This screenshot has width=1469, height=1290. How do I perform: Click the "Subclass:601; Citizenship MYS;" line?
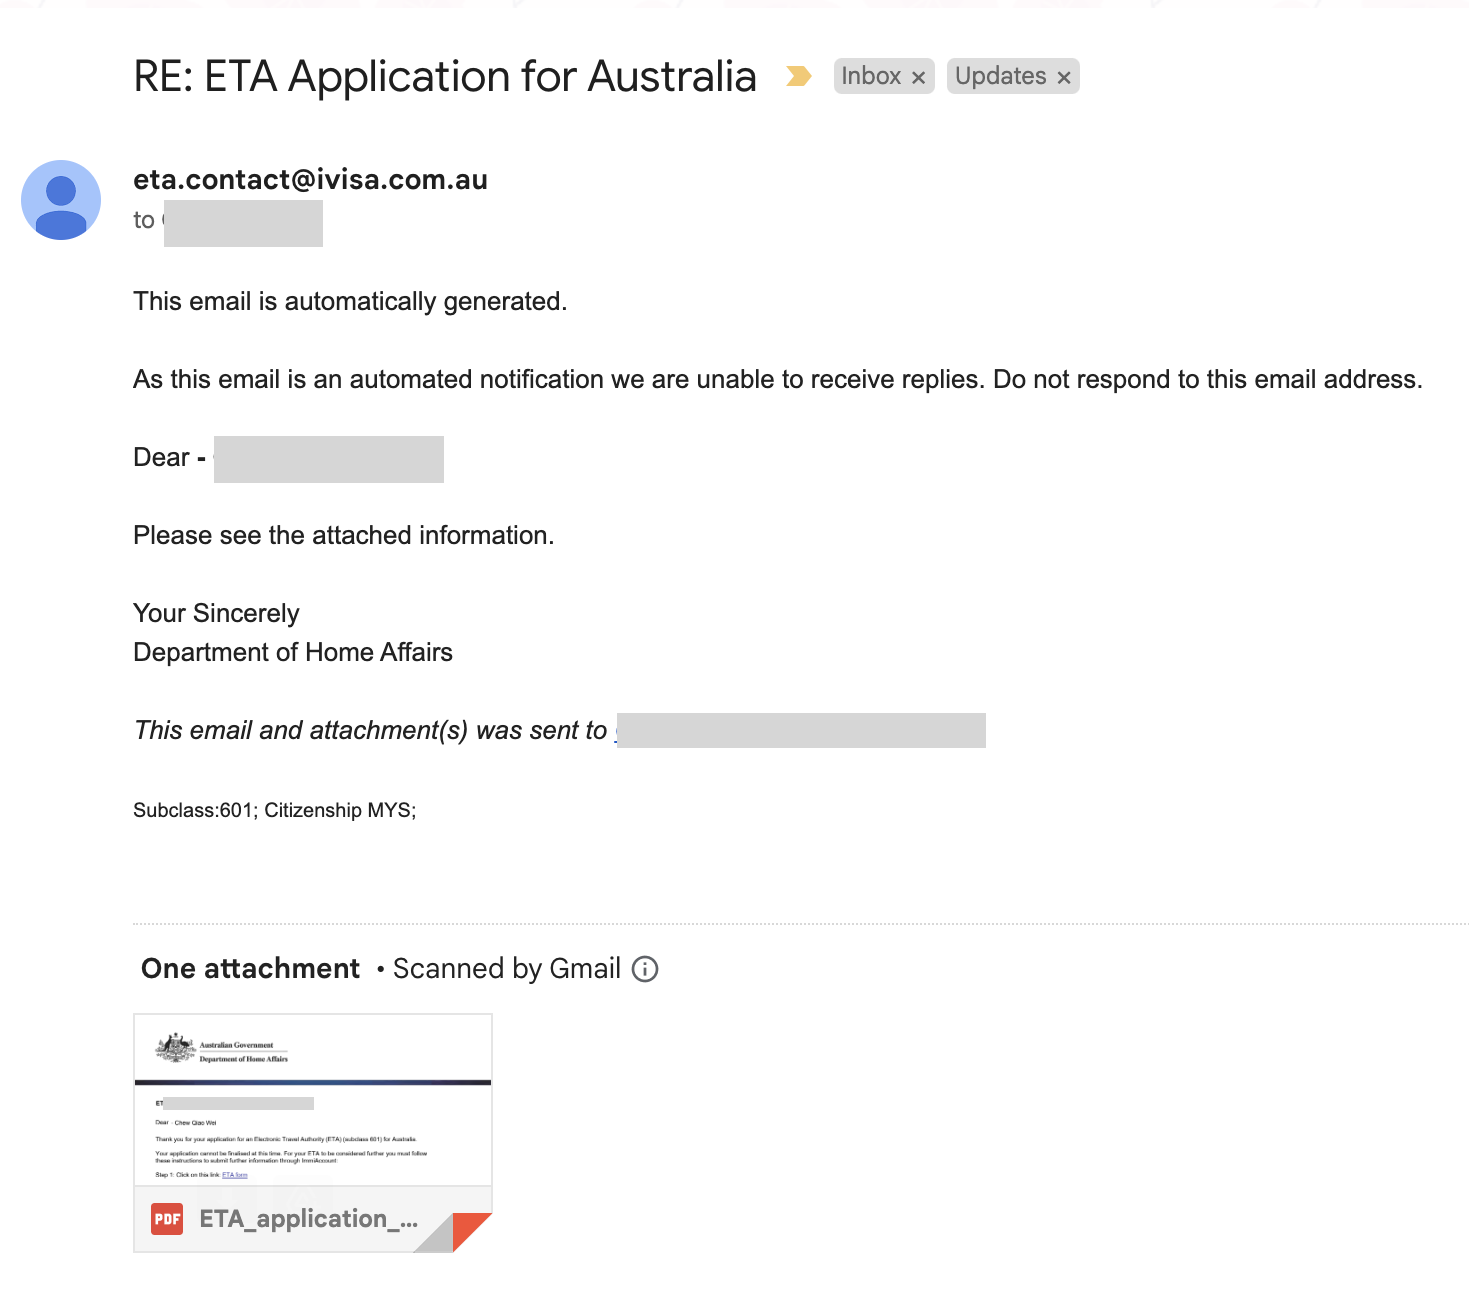pos(274,811)
